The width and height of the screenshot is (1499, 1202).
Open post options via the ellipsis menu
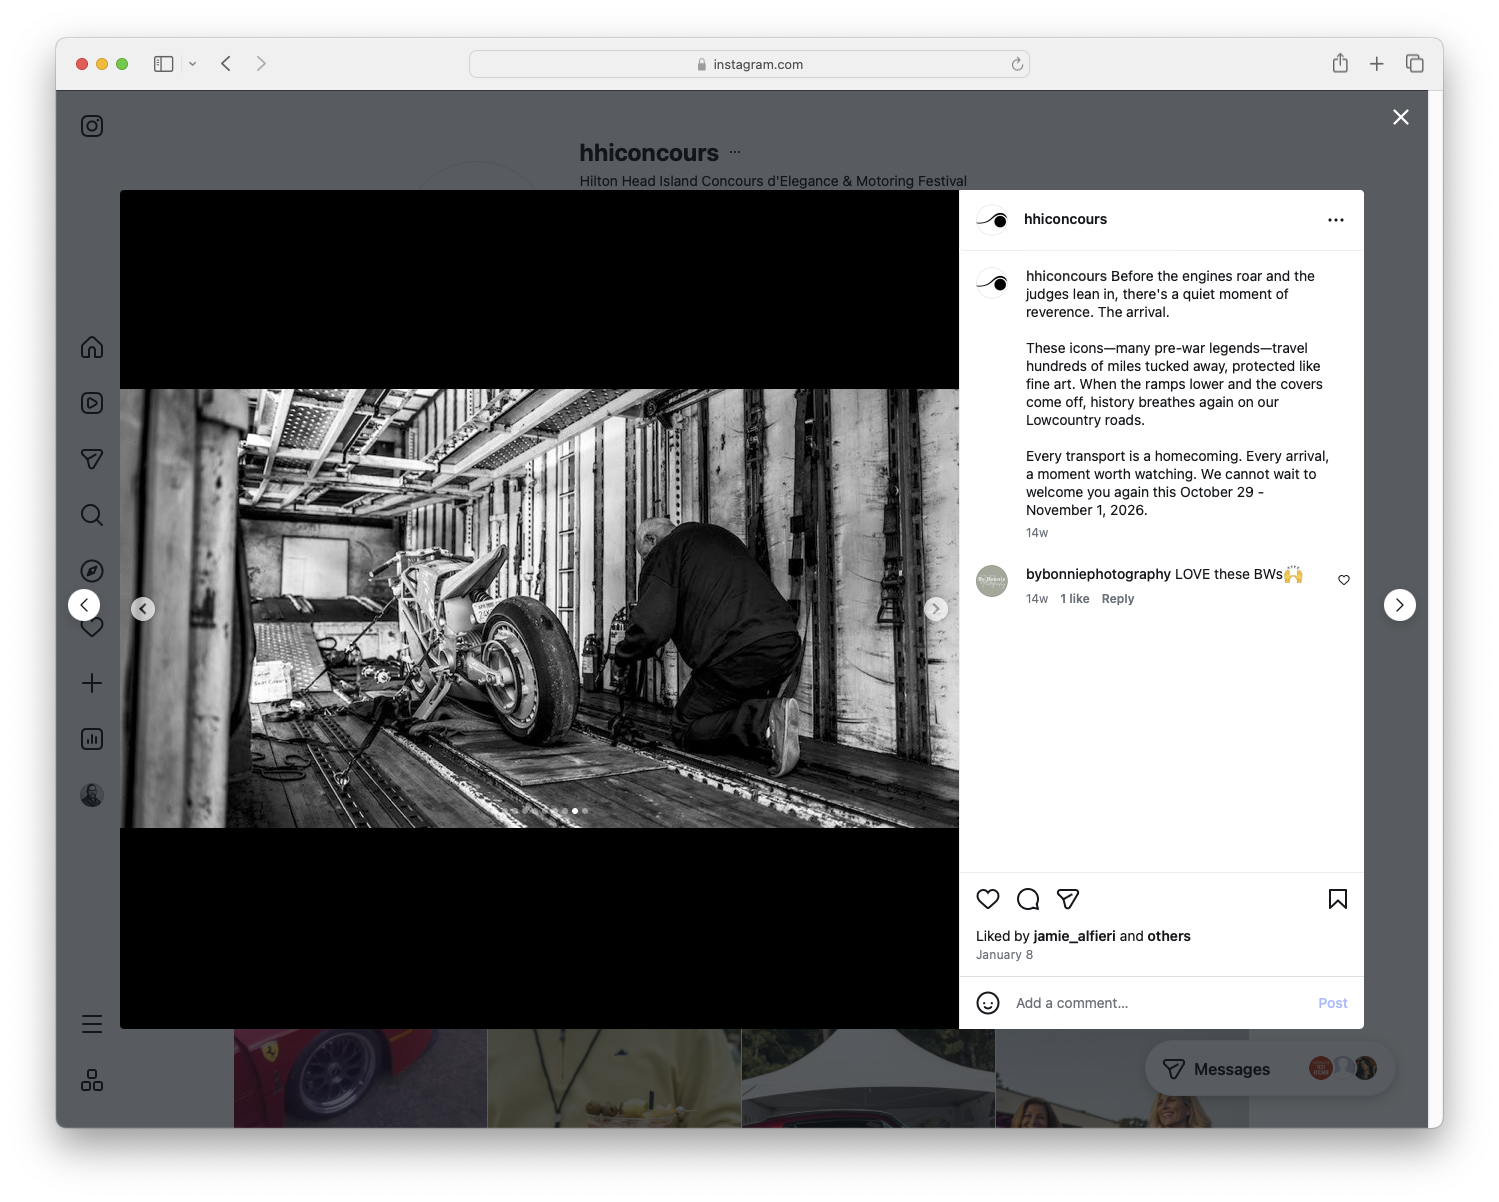pos(1336,219)
